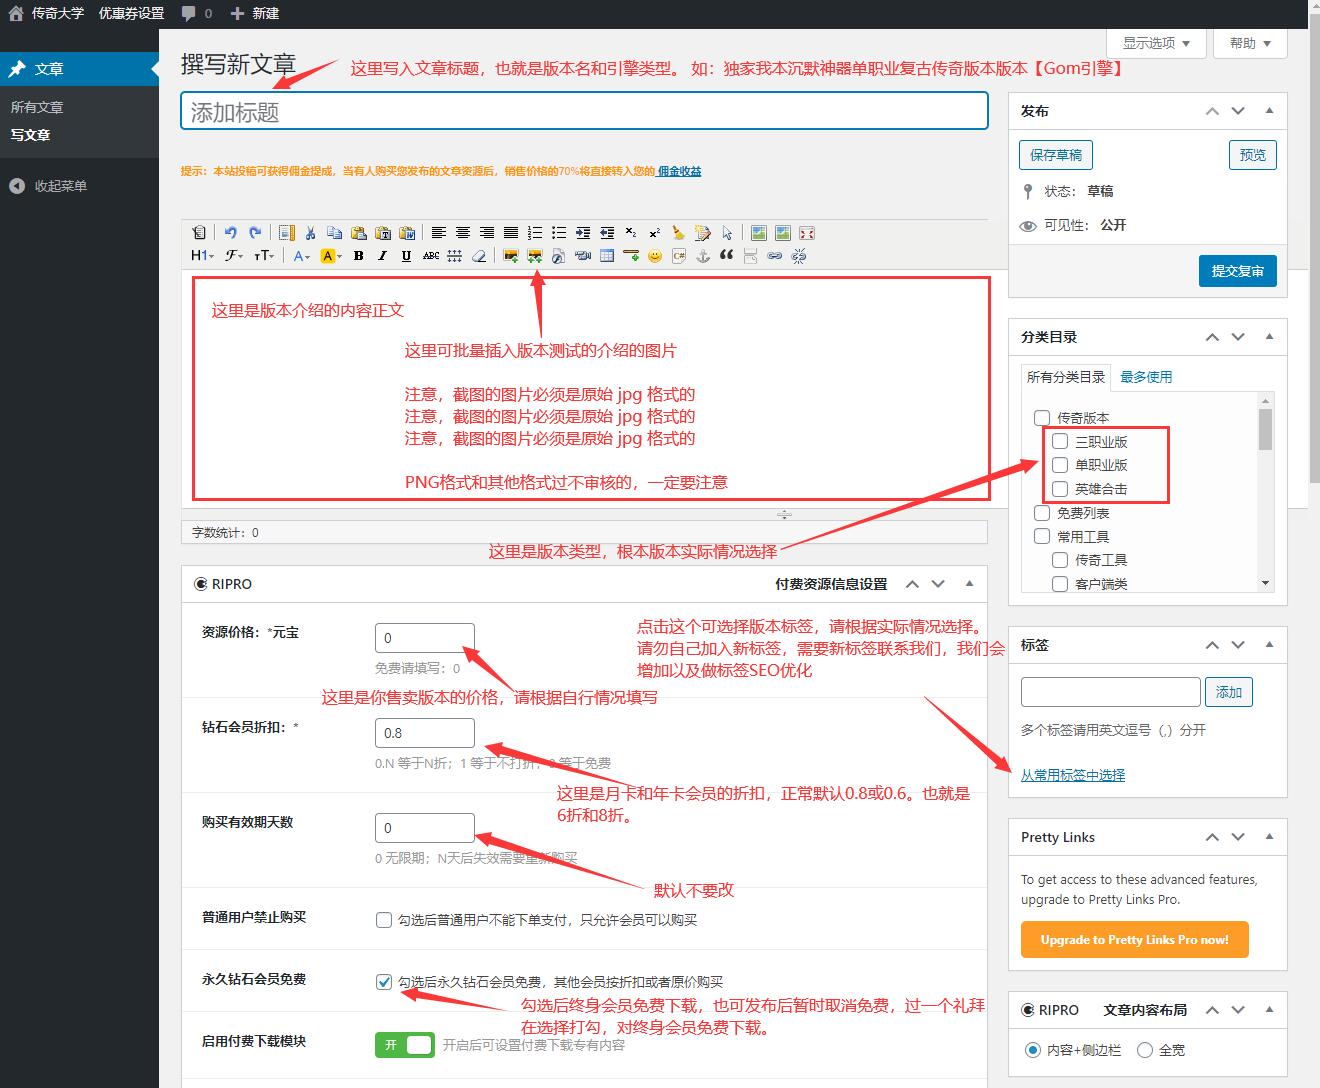1320x1088 pixels.
Task: Click the increase indent icon
Action: pyautogui.click(x=583, y=233)
